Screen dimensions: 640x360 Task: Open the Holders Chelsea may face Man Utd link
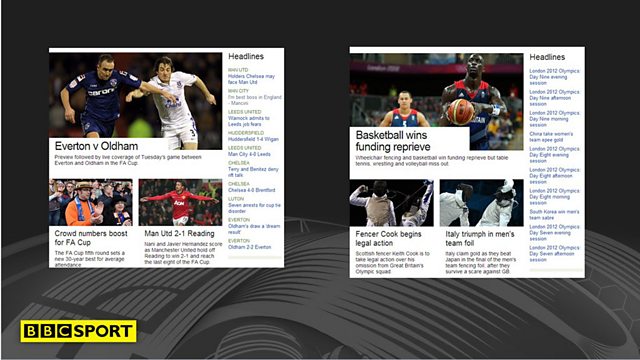(x=251, y=79)
